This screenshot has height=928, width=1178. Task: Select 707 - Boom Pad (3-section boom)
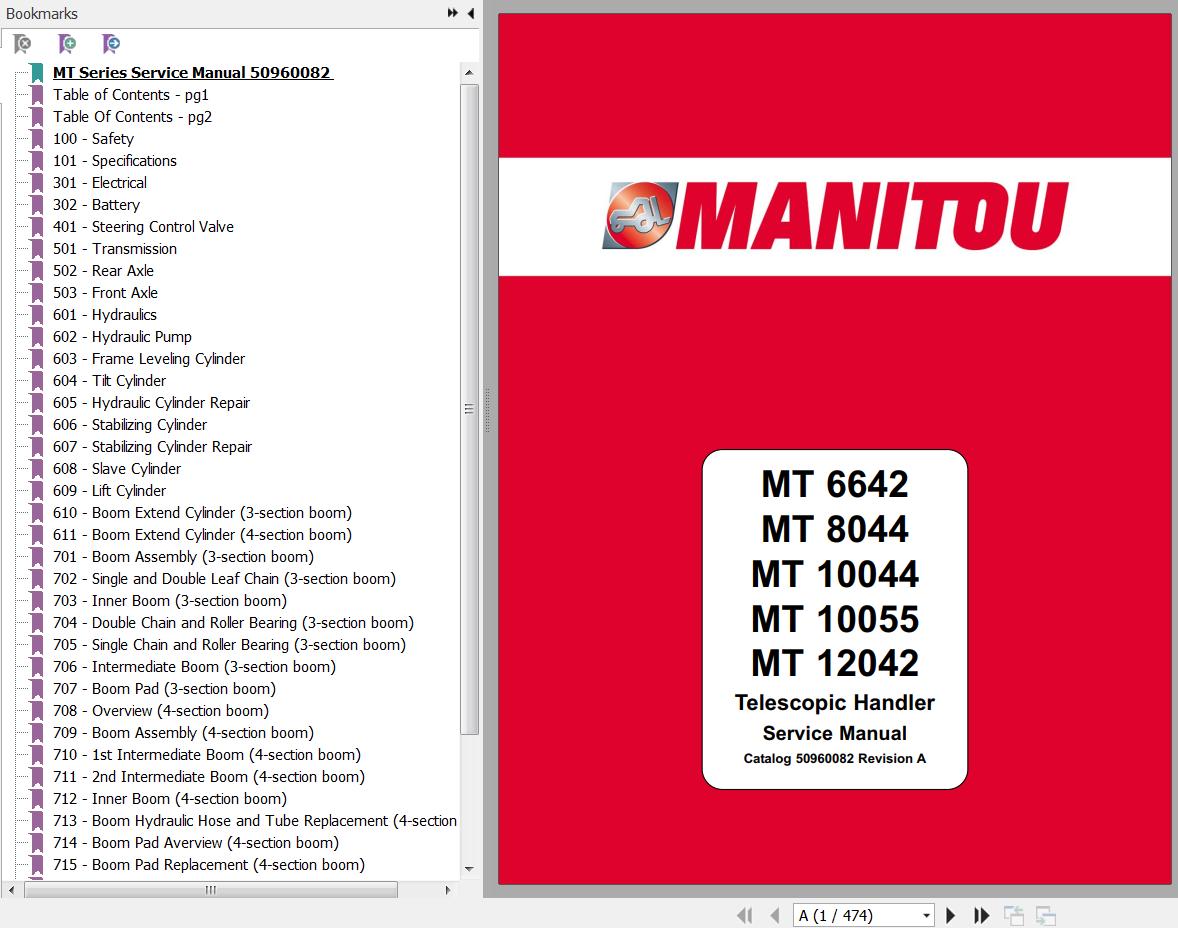[164, 688]
